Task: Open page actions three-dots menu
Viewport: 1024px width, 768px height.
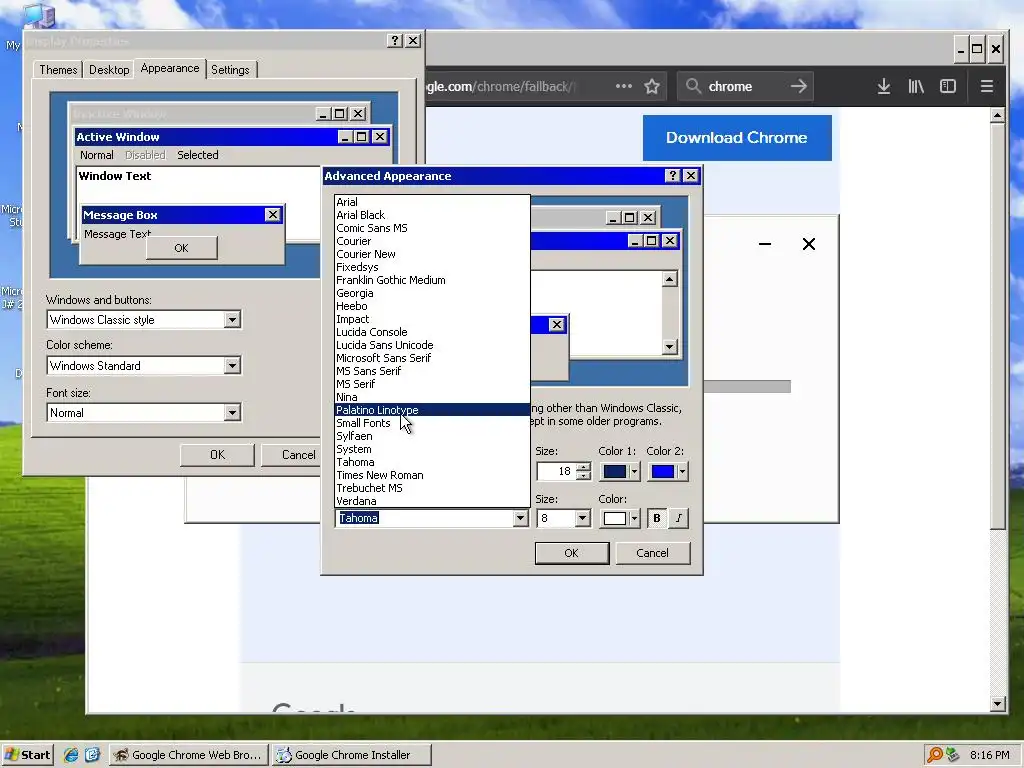Action: (624, 86)
